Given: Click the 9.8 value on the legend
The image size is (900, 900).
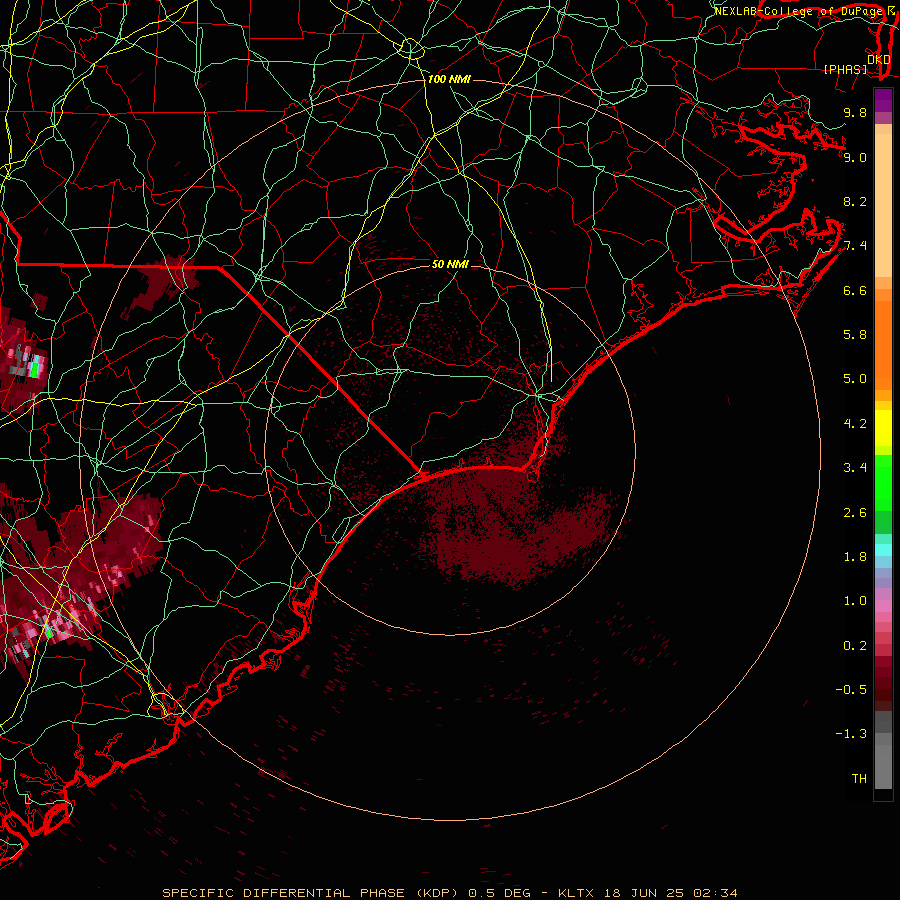Looking at the screenshot, I should tap(855, 112).
